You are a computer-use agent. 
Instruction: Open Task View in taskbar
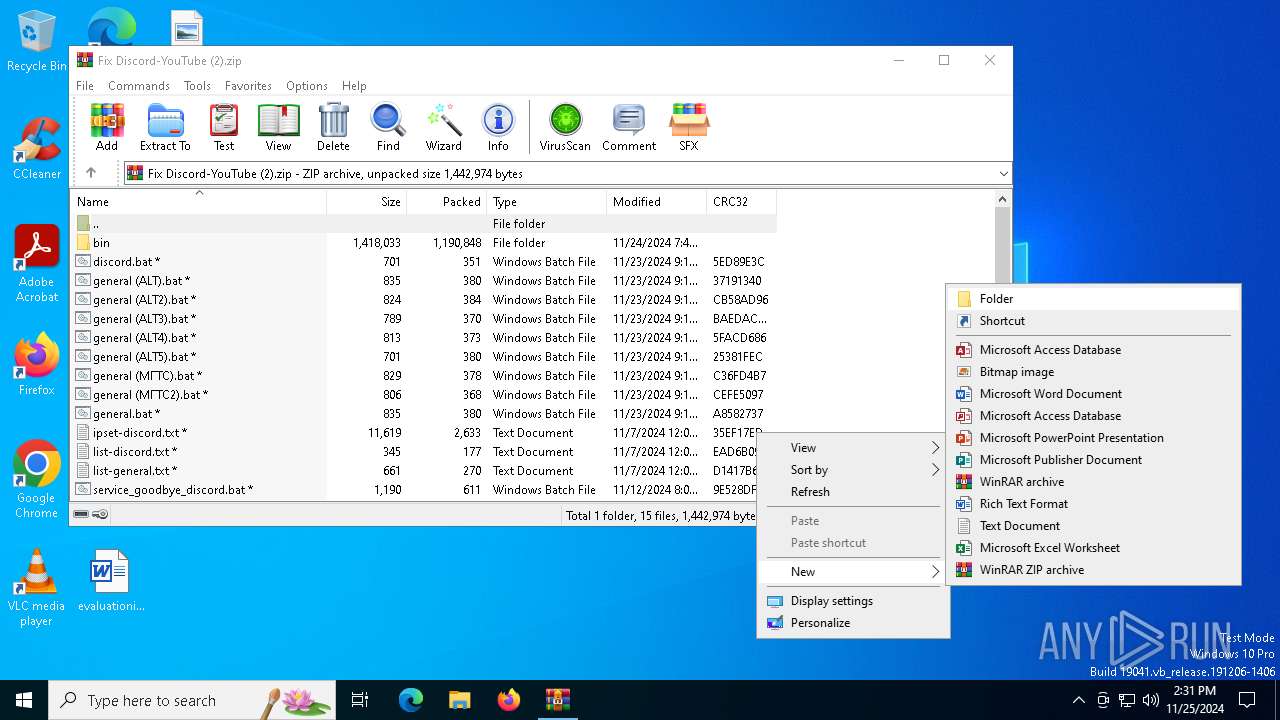360,700
